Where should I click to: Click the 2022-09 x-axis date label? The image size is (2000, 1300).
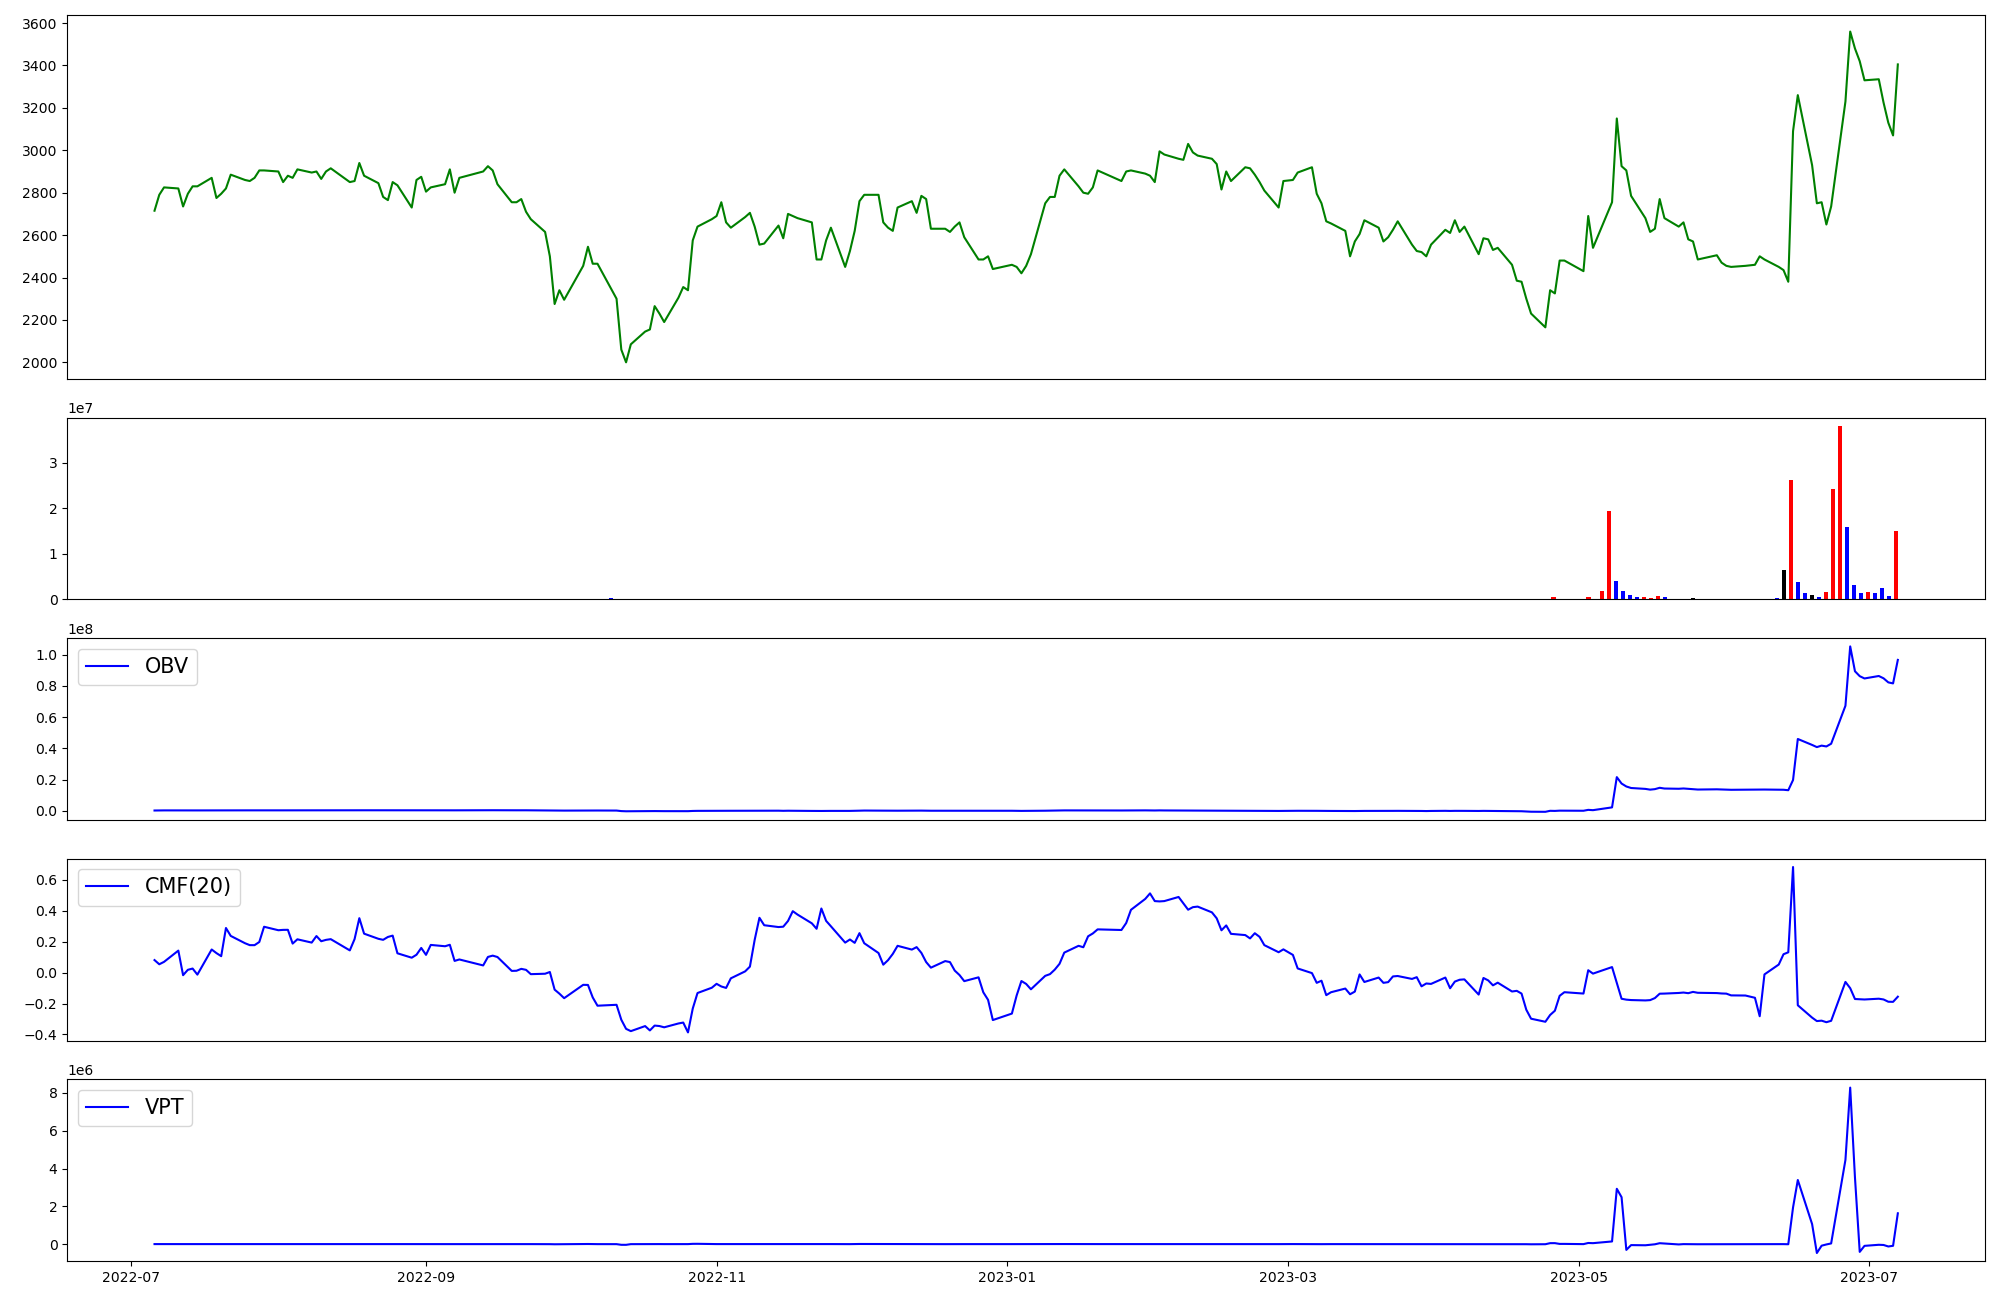tap(426, 1277)
